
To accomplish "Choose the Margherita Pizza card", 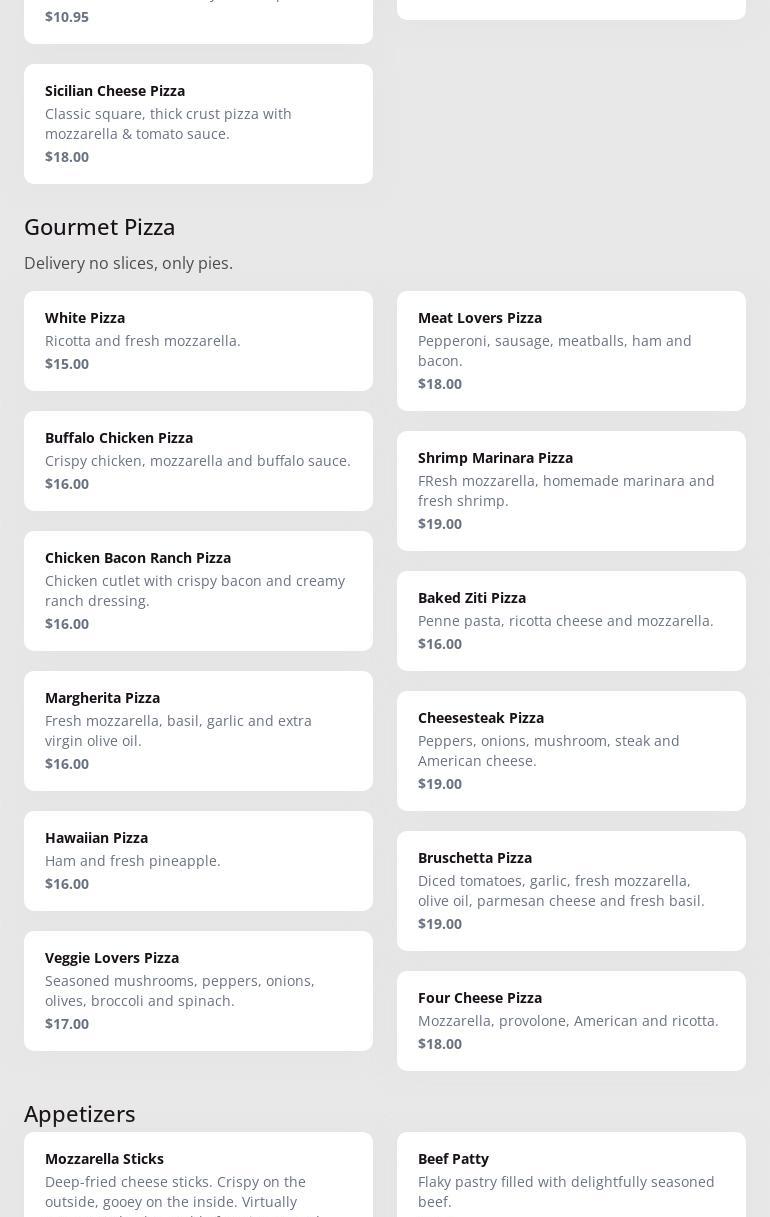I will pyautogui.click(x=198, y=731).
